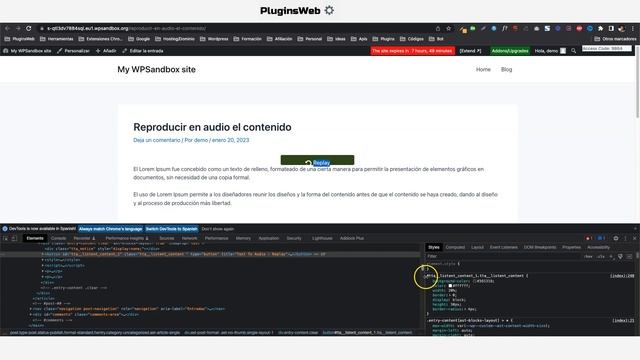The image size is (640, 360).
Task: Open the PluginsWeb bookmarks folder
Action: coord(19,39)
